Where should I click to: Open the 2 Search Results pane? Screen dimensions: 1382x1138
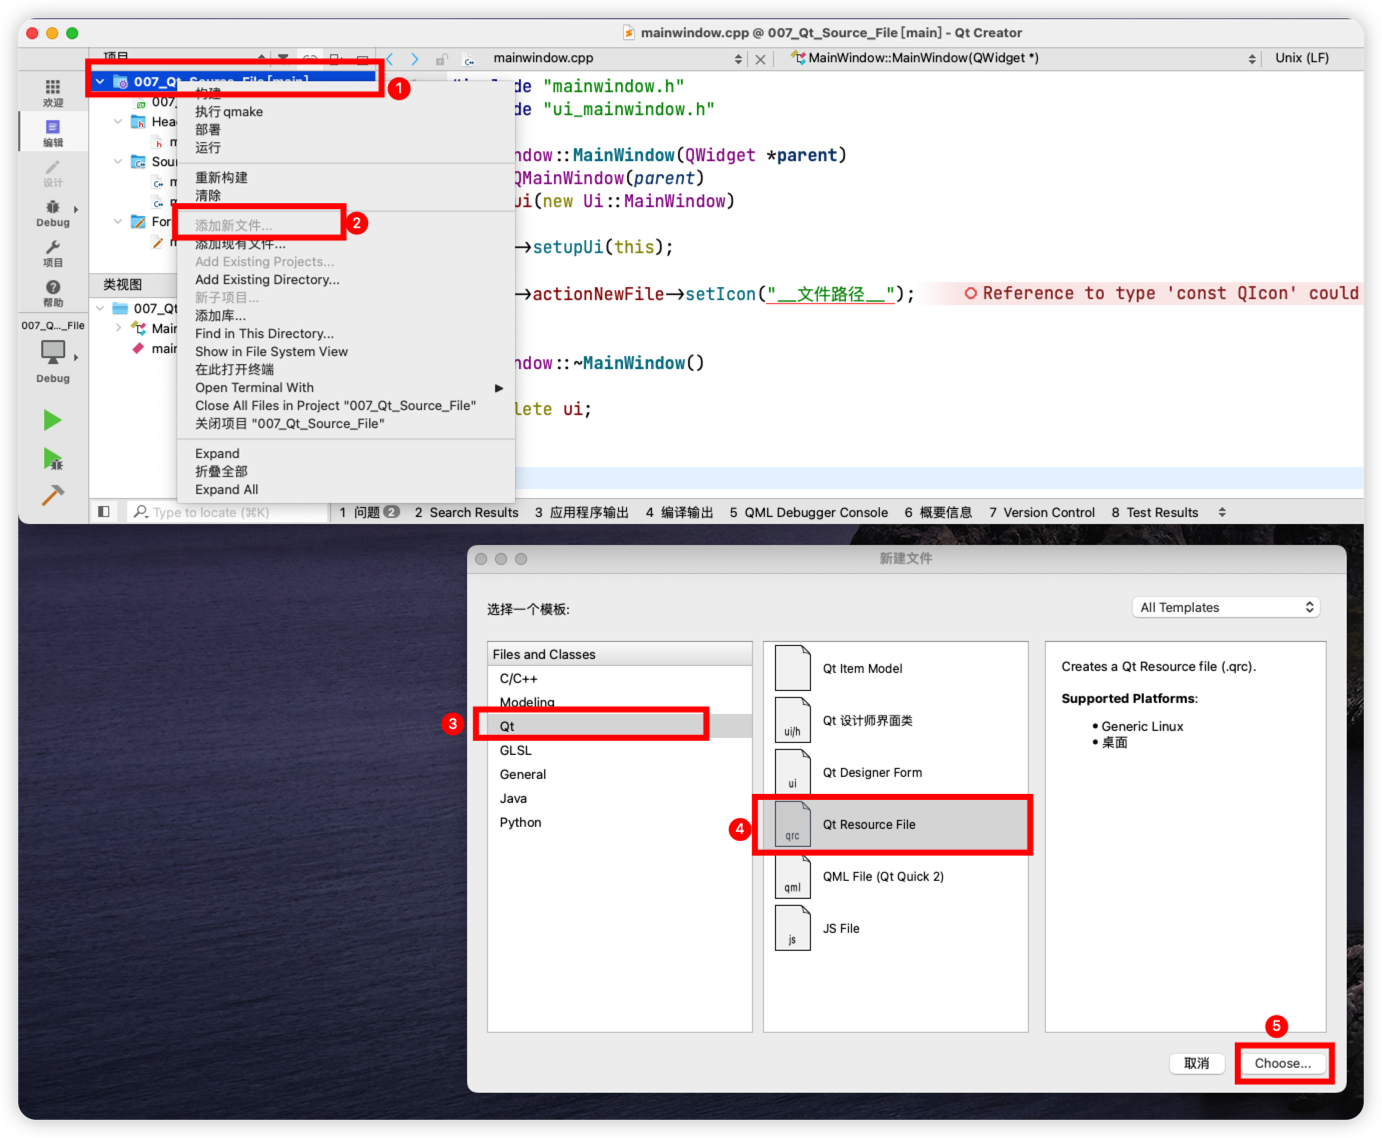click(x=467, y=512)
